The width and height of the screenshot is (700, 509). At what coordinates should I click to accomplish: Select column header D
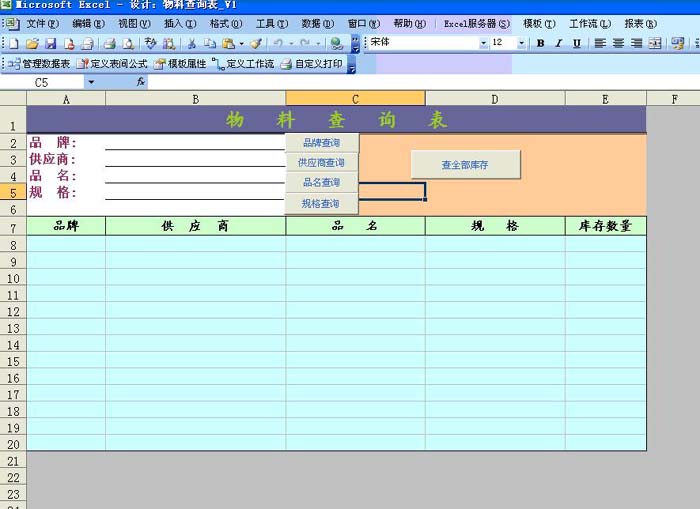(494, 98)
